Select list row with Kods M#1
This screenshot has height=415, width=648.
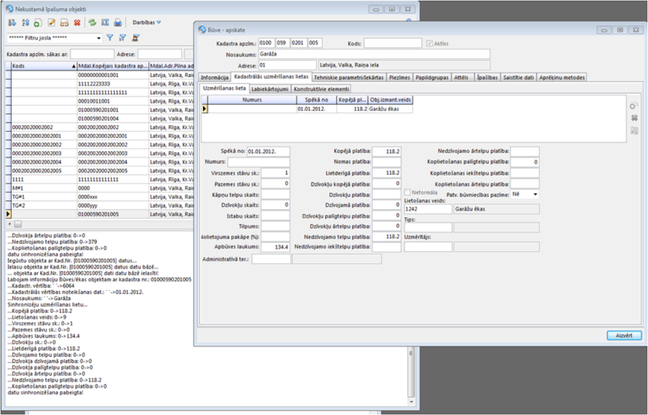point(99,188)
